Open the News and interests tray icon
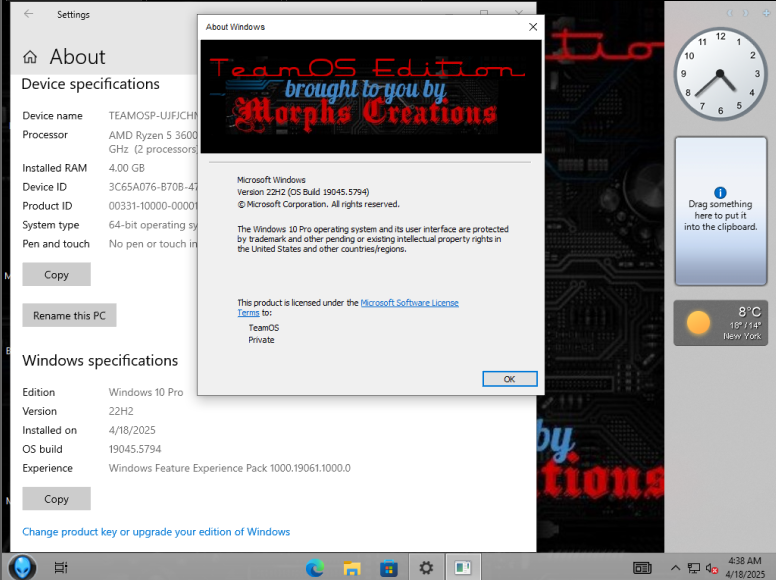776x580 pixels. (642, 568)
